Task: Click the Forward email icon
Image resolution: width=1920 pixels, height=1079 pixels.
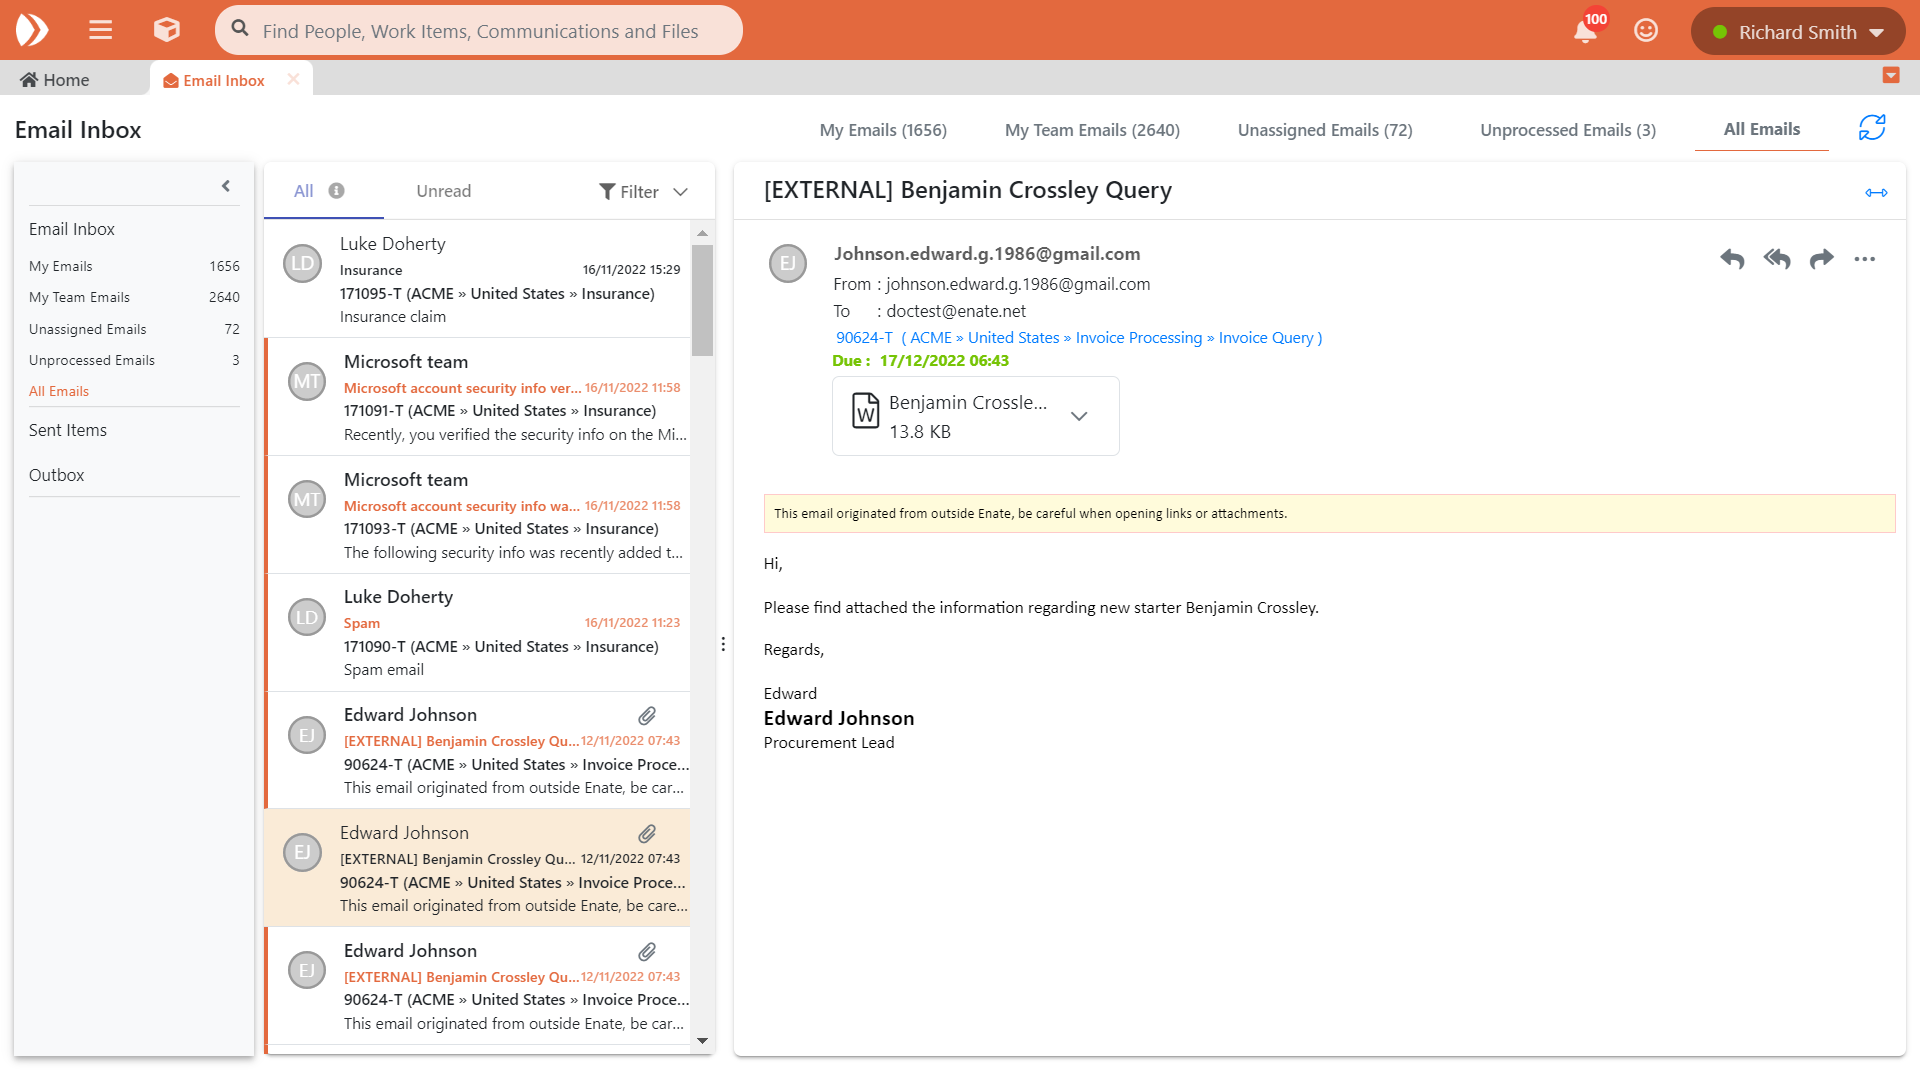Action: click(x=1821, y=259)
